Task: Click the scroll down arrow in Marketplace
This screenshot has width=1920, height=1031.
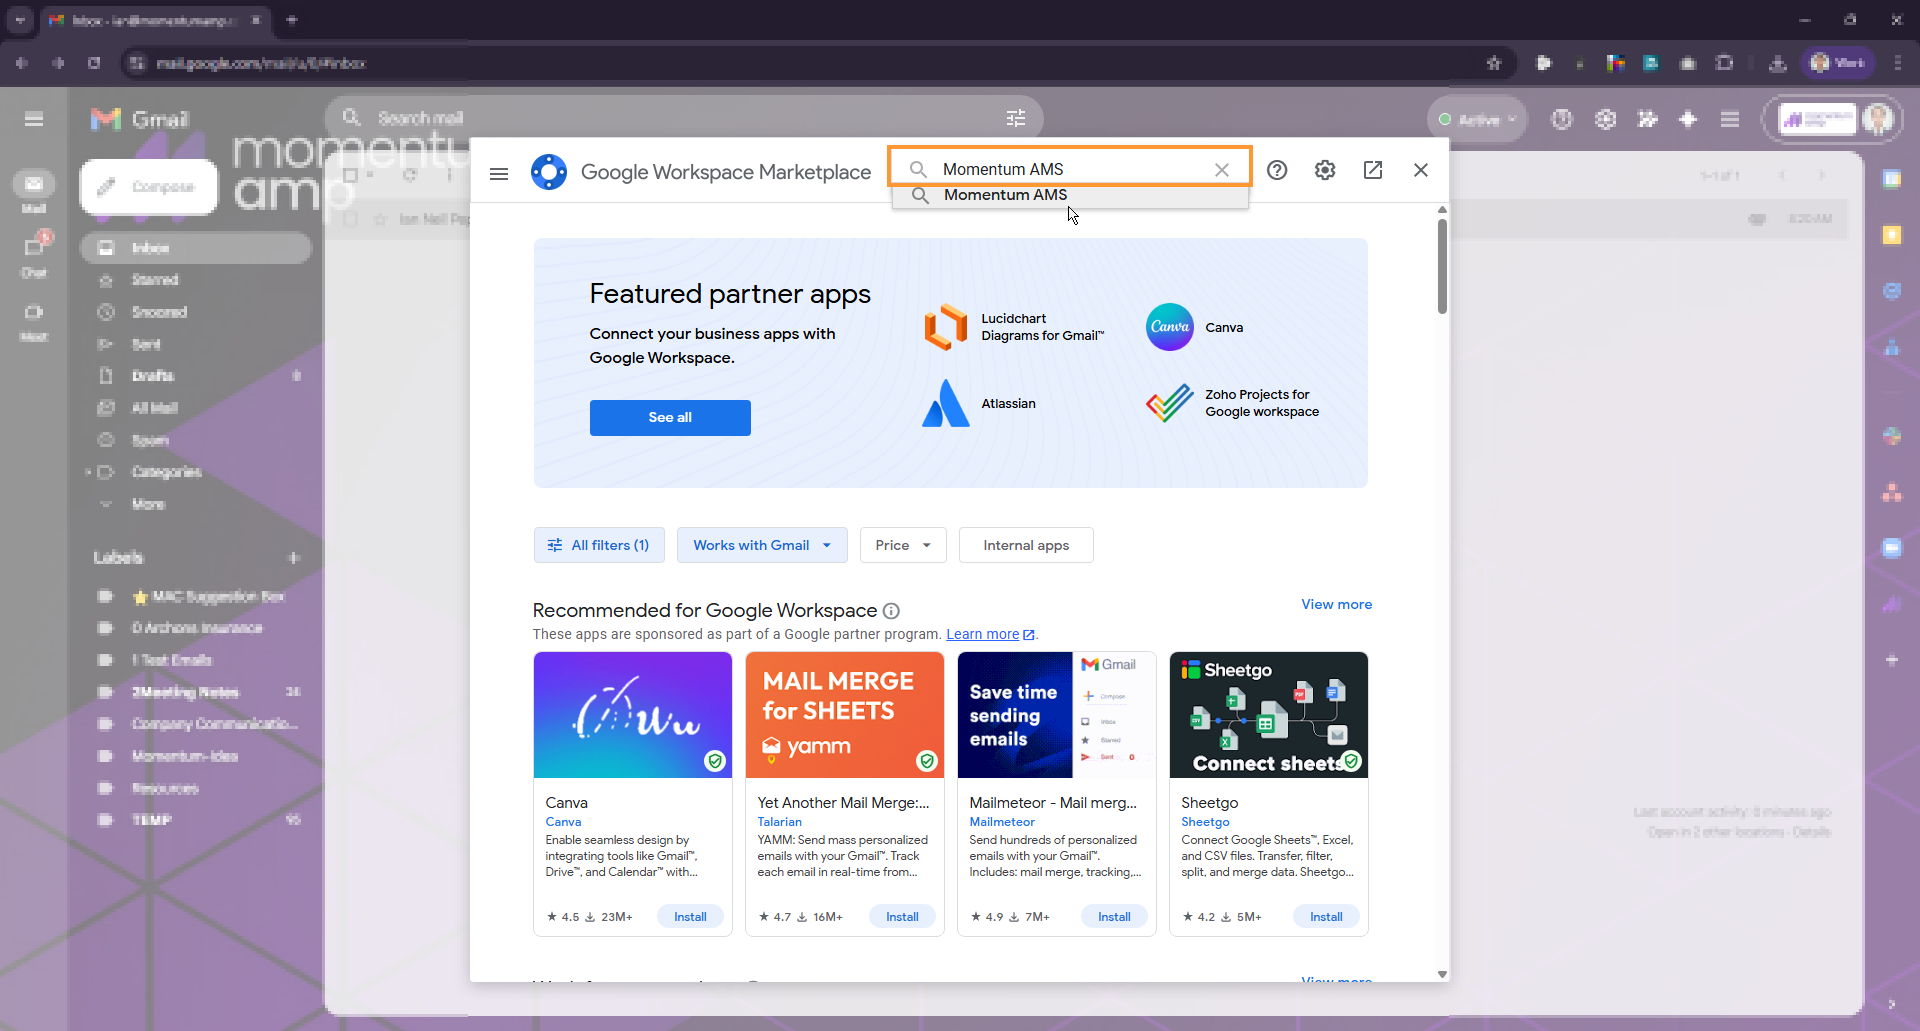Action: pos(1442,974)
